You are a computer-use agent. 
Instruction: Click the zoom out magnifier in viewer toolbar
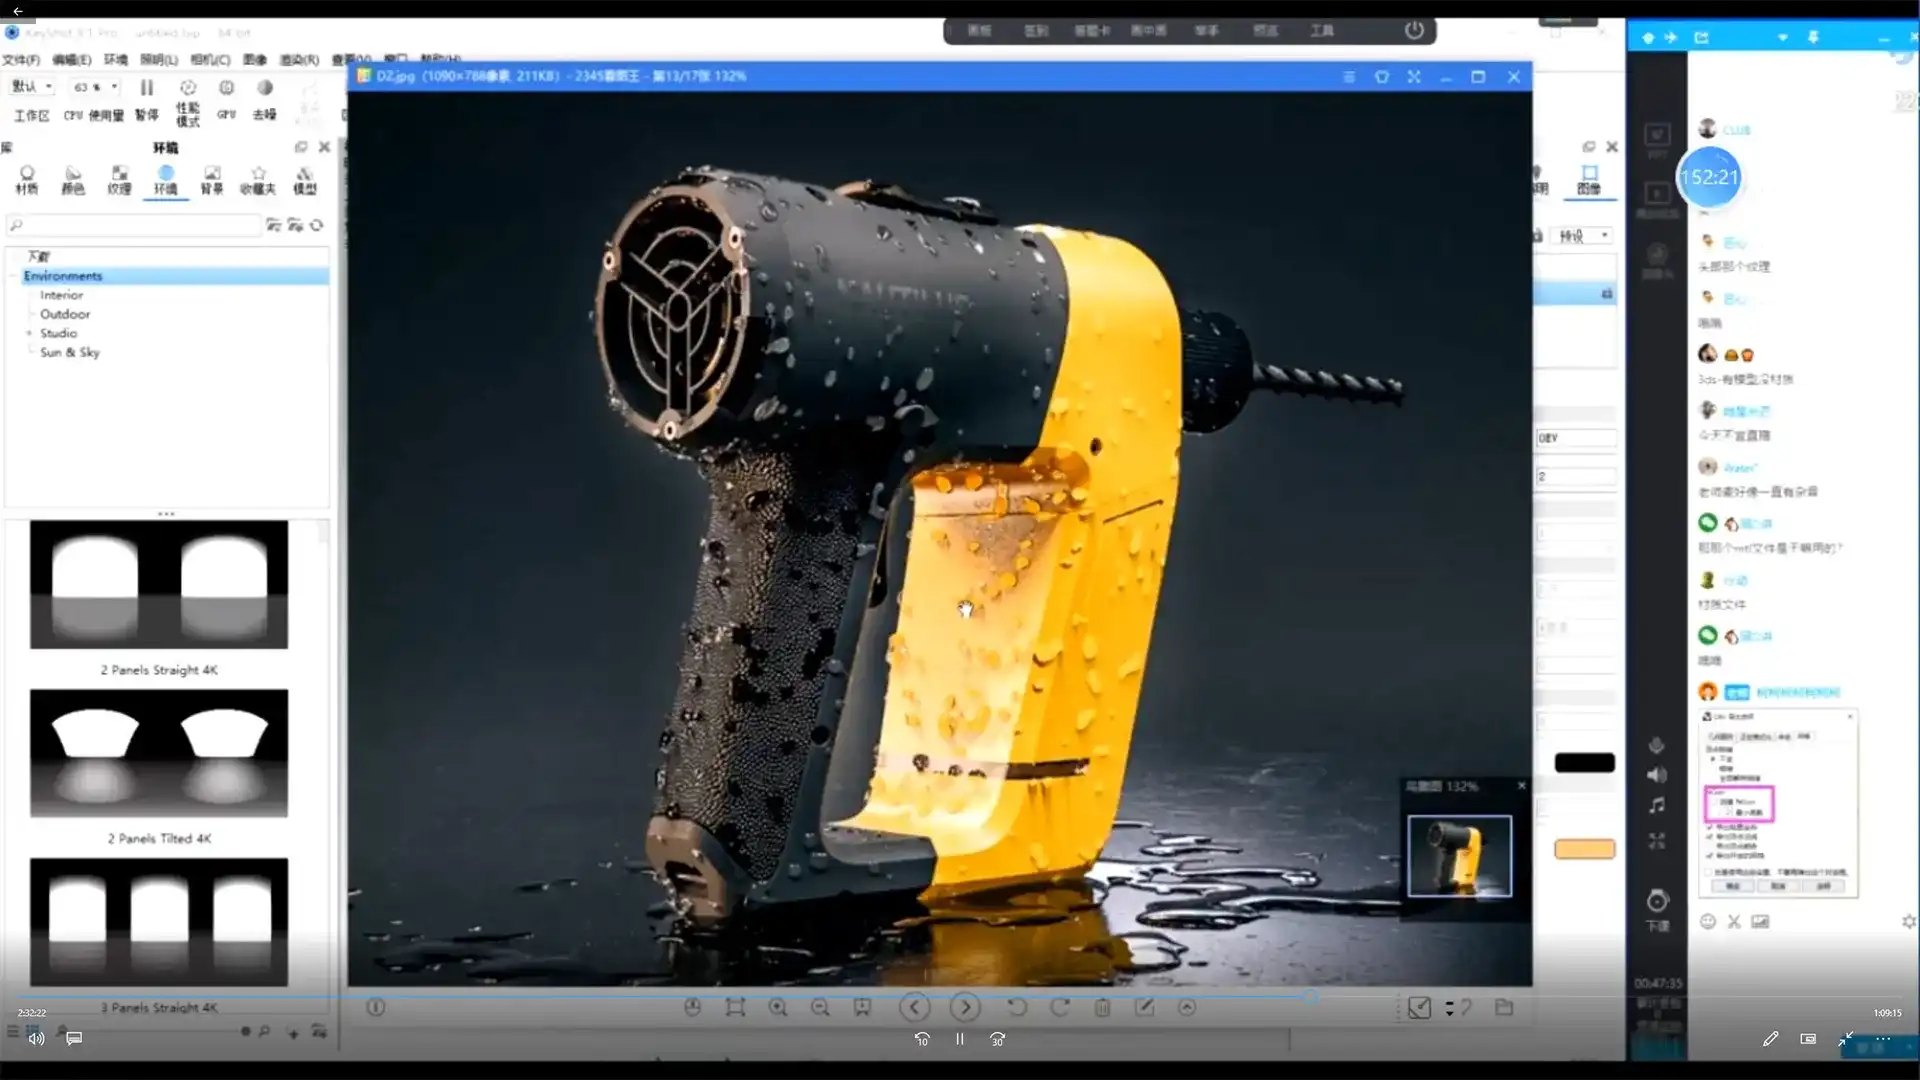point(820,1008)
